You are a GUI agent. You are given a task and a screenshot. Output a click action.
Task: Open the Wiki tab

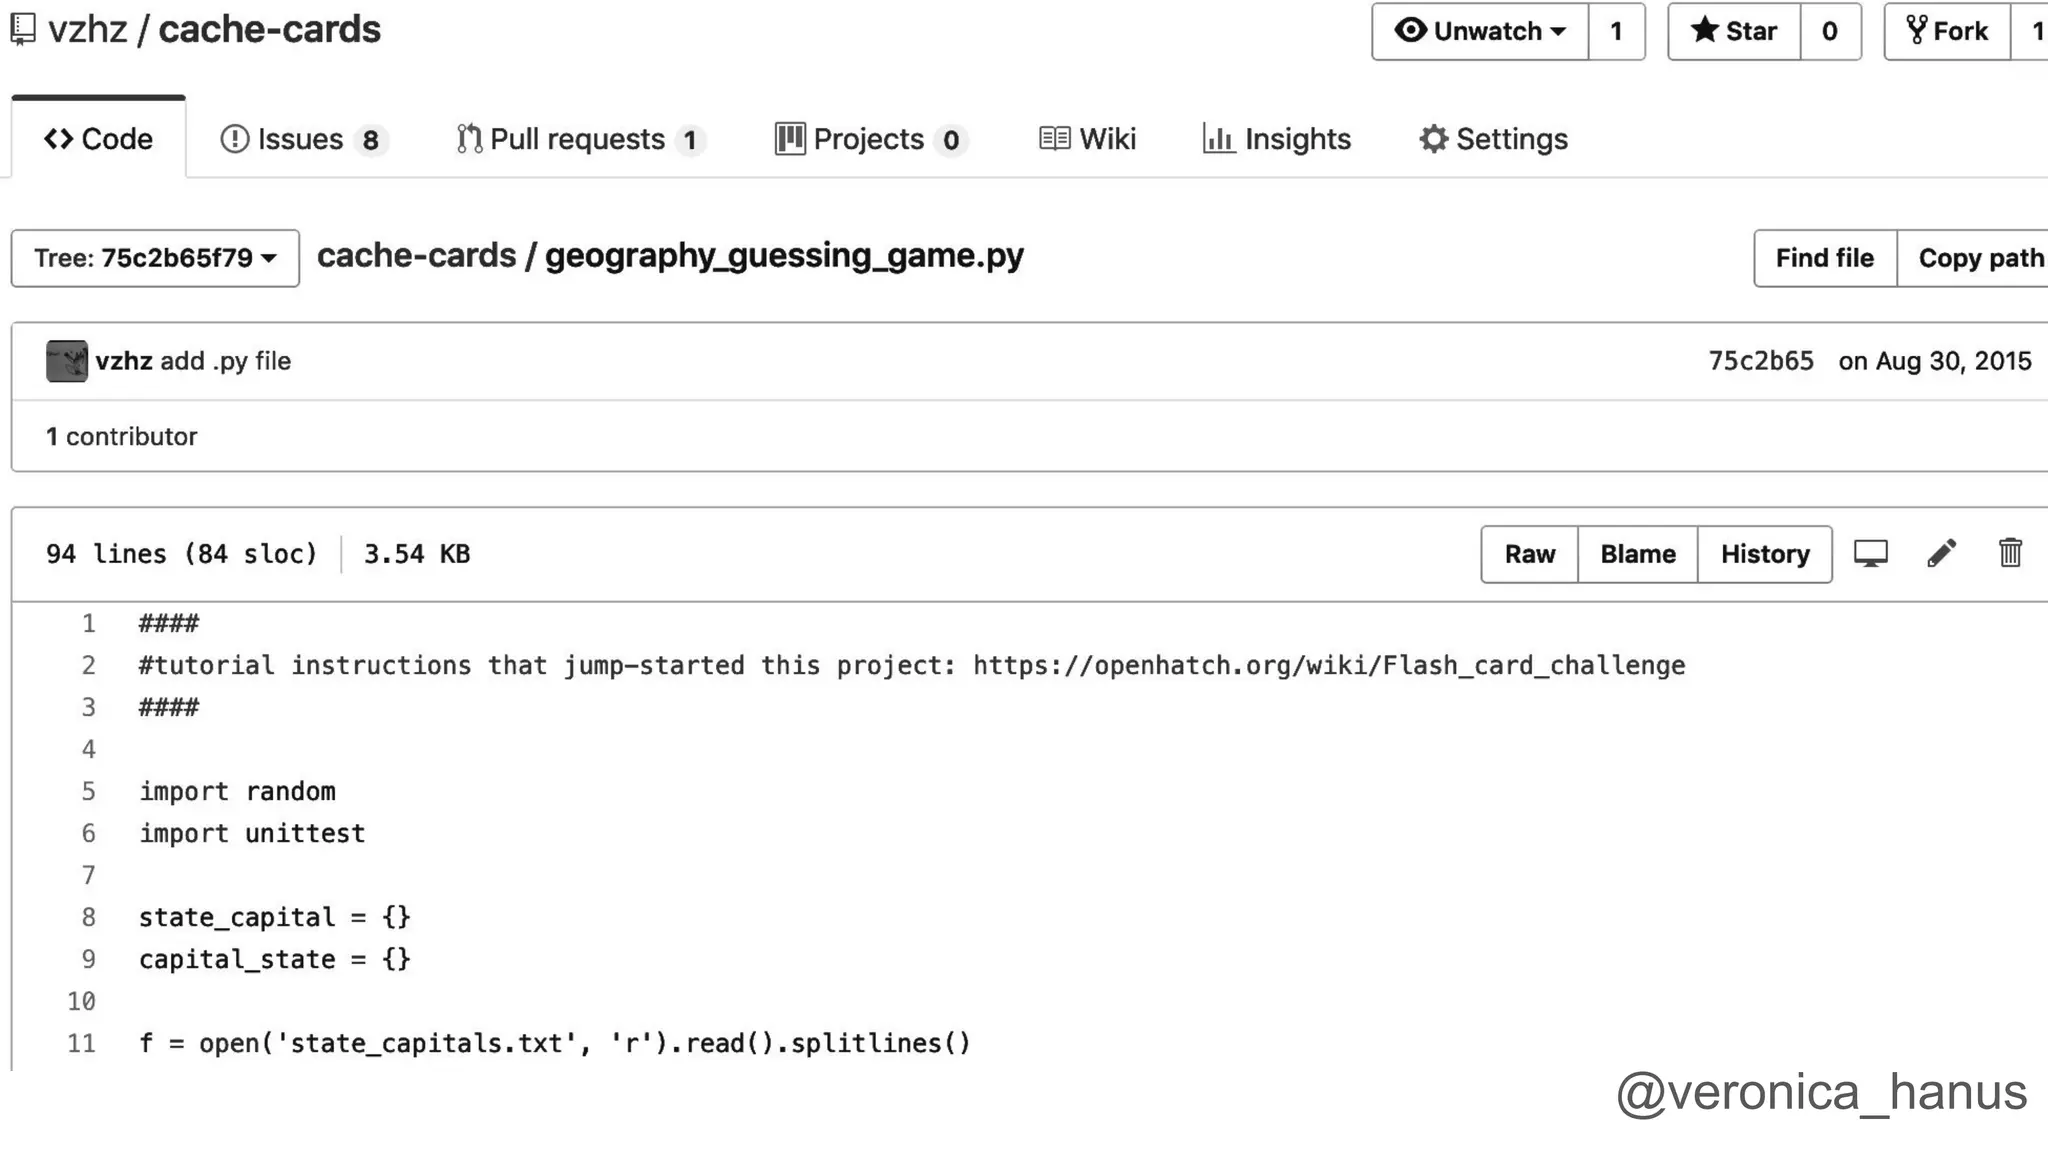tap(1088, 140)
